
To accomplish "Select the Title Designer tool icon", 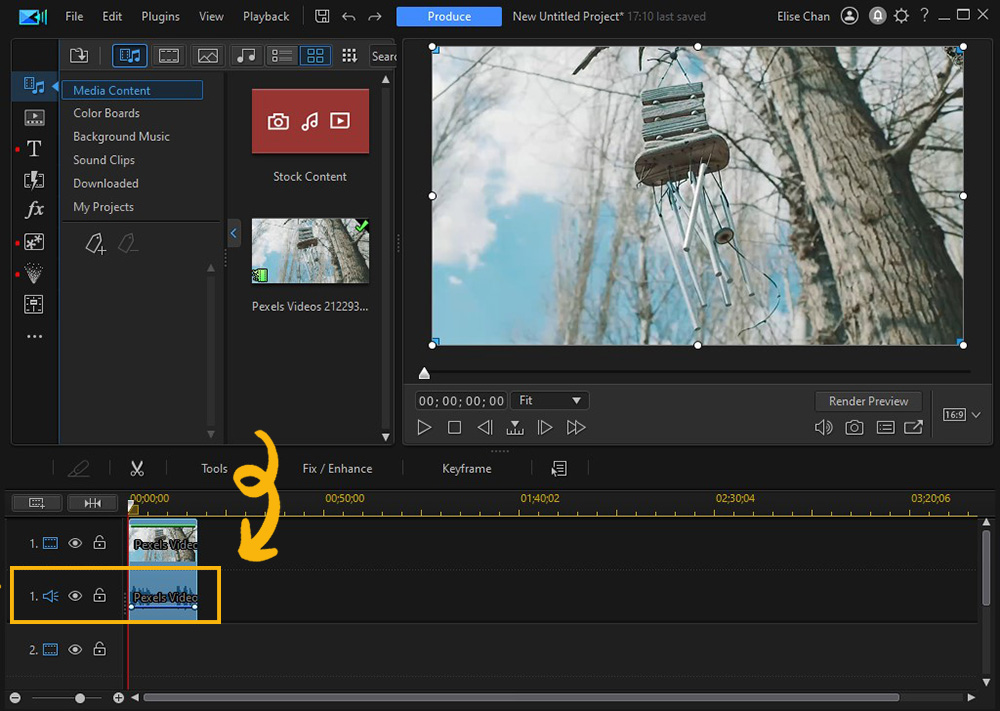I will click(x=34, y=148).
